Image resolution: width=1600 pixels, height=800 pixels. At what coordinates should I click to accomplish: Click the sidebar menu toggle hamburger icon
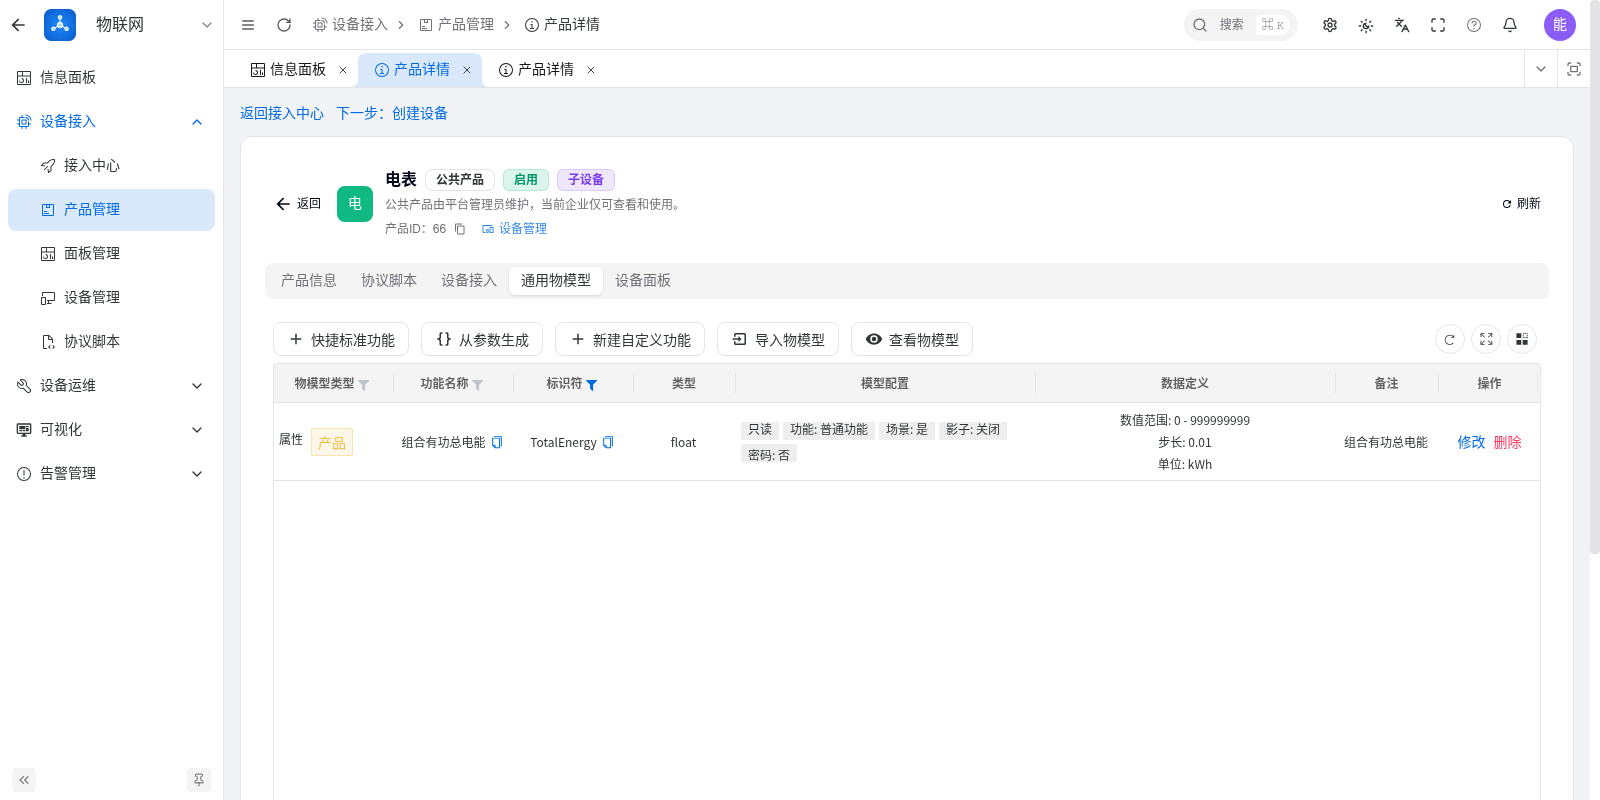(x=248, y=25)
